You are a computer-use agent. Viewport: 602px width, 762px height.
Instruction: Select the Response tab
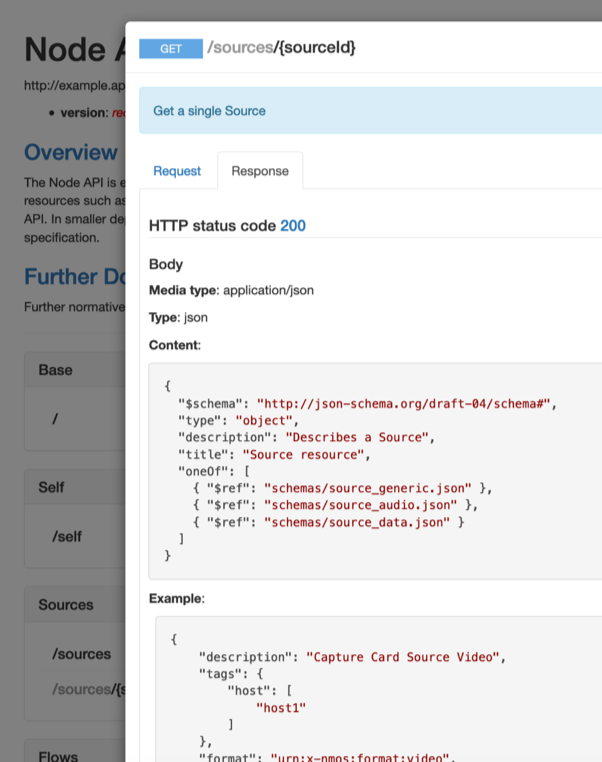tap(260, 171)
